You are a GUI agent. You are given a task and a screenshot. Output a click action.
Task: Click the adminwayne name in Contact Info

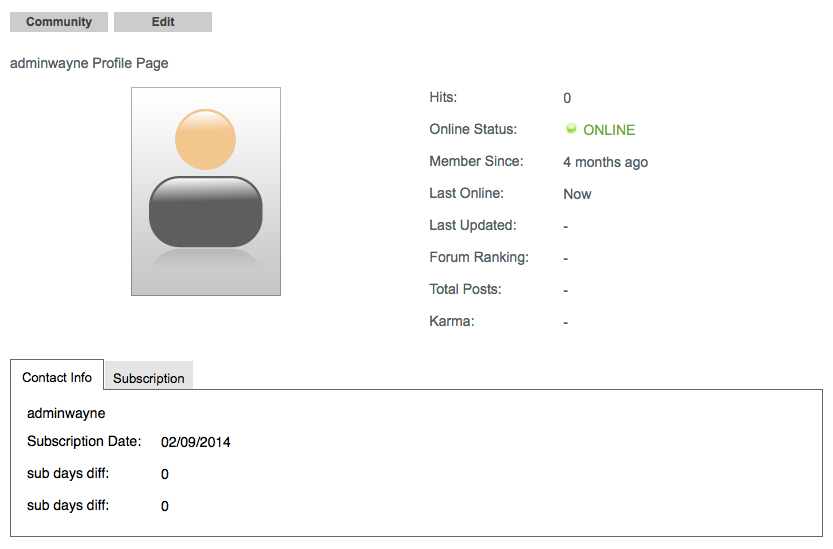tap(66, 413)
